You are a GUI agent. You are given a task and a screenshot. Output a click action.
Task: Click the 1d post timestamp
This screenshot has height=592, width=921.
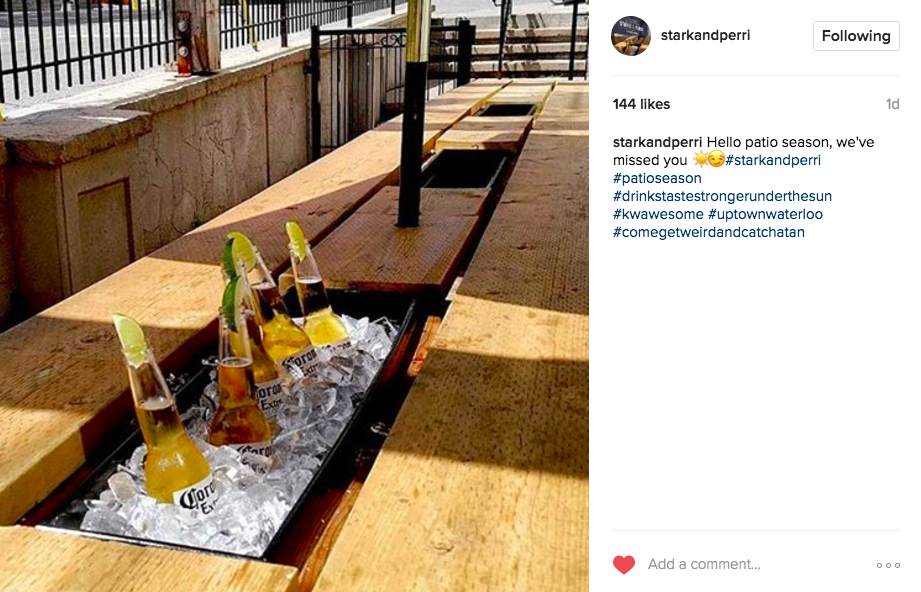click(x=892, y=104)
